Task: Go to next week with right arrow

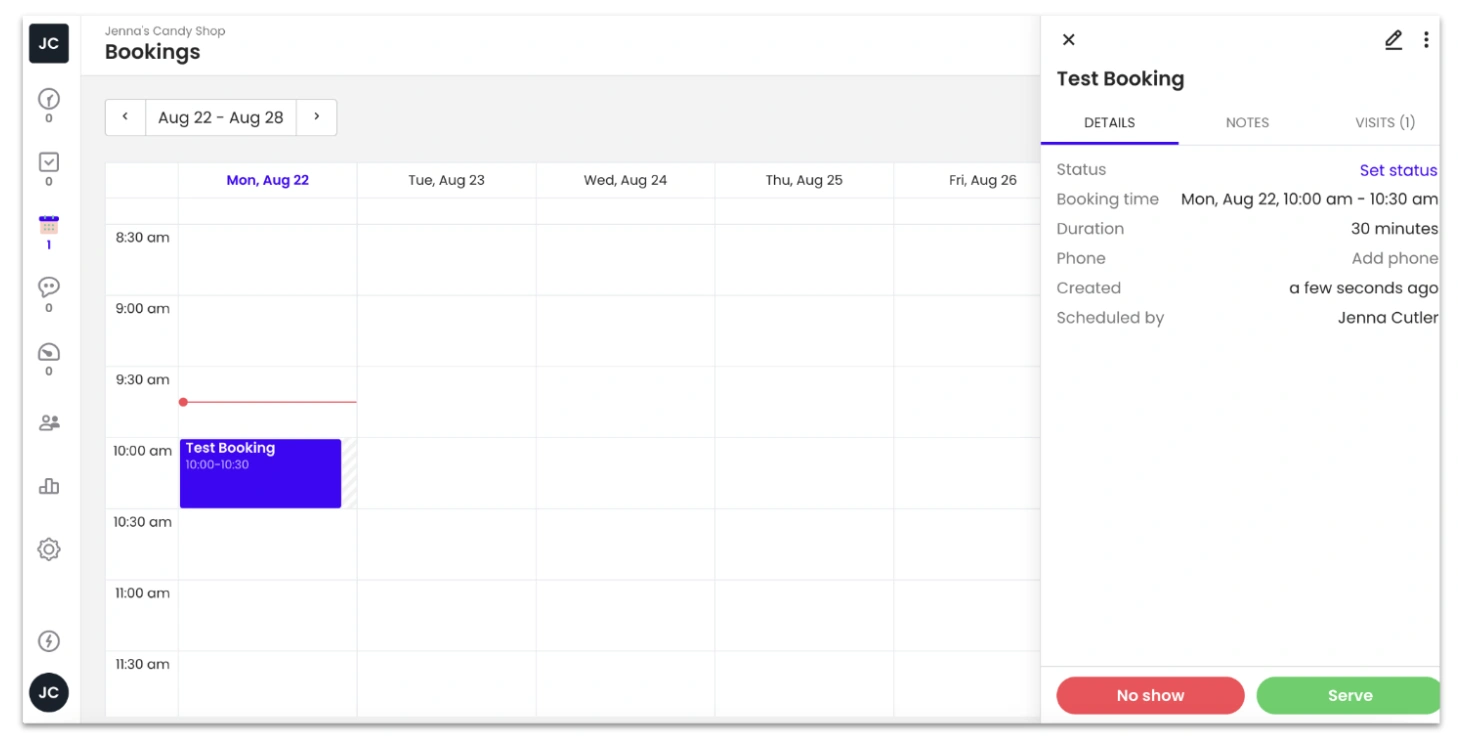Action: (316, 117)
